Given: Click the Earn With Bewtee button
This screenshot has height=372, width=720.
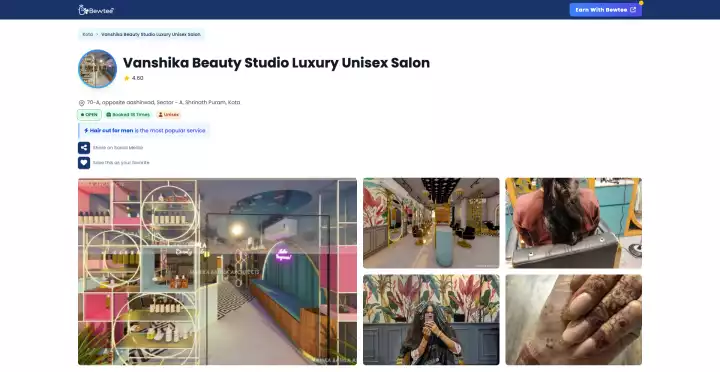Looking at the screenshot, I should (x=606, y=10).
